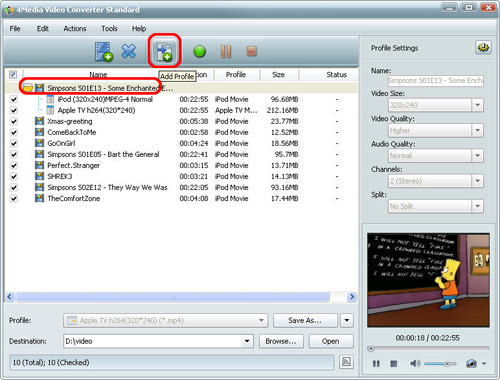Open the Split dropdown
This screenshot has width=500, height=380.
477,206
